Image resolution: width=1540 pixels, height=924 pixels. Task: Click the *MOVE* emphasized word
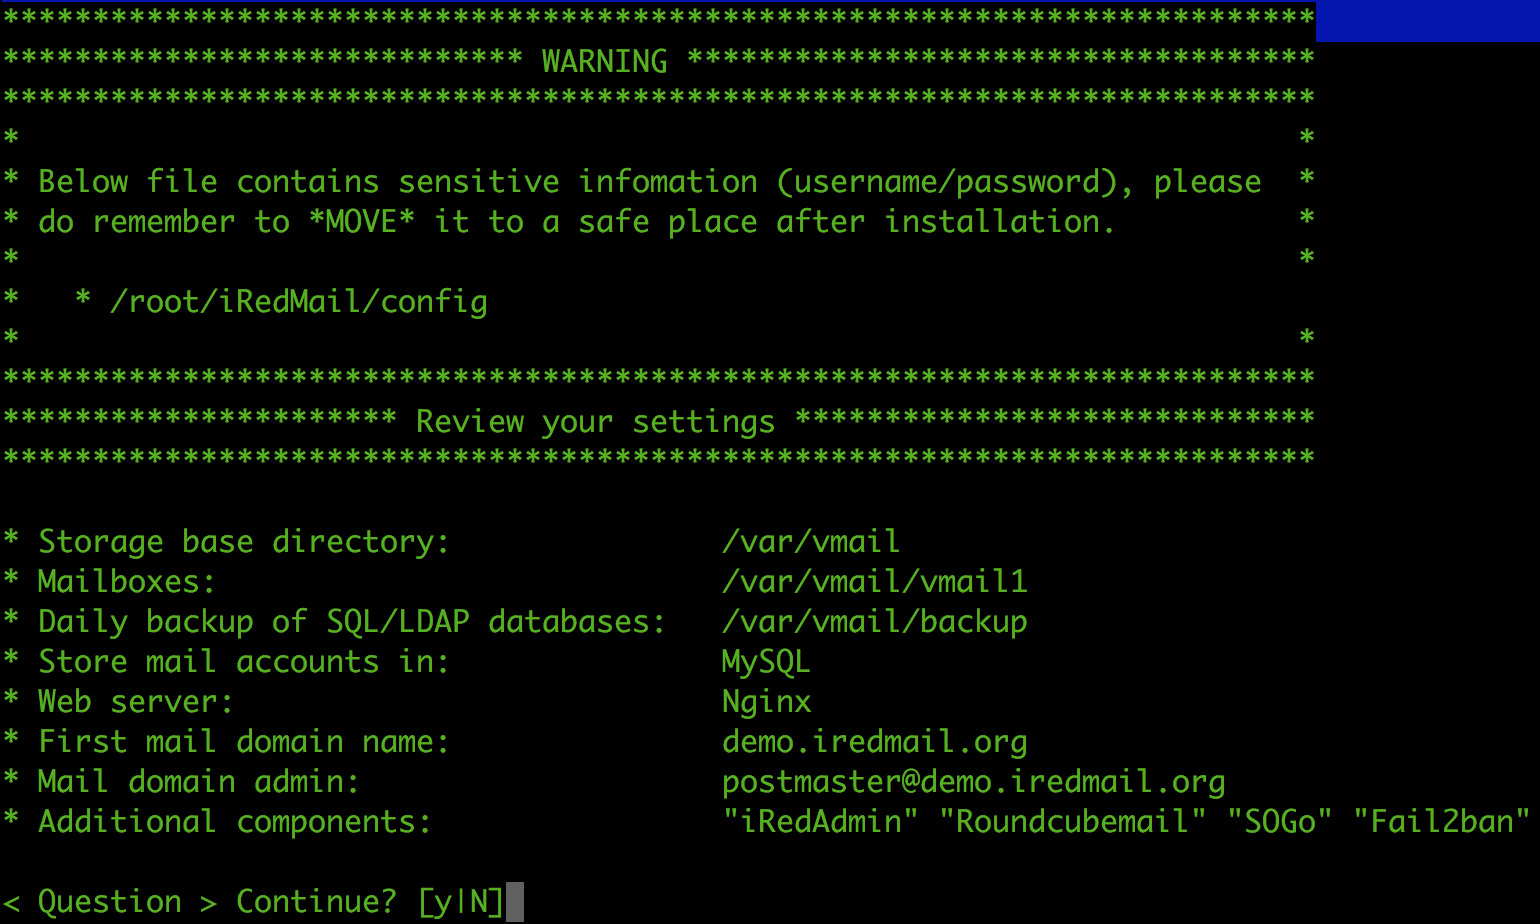coord(361,222)
